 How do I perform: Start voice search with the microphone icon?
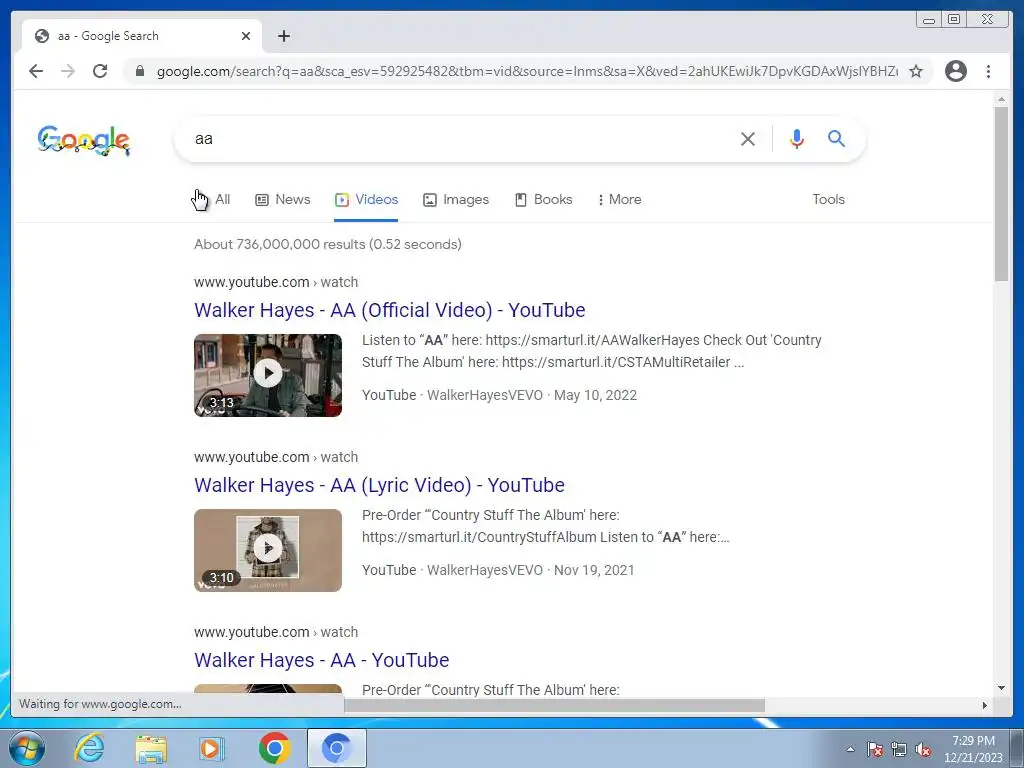[797, 138]
